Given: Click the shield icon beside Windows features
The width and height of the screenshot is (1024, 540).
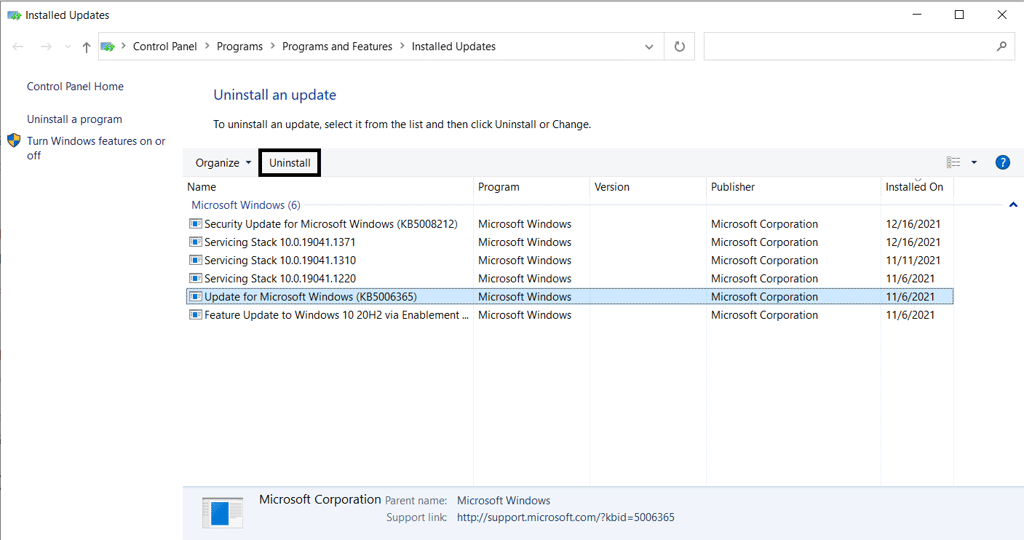Looking at the screenshot, I should [x=14, y=140].
